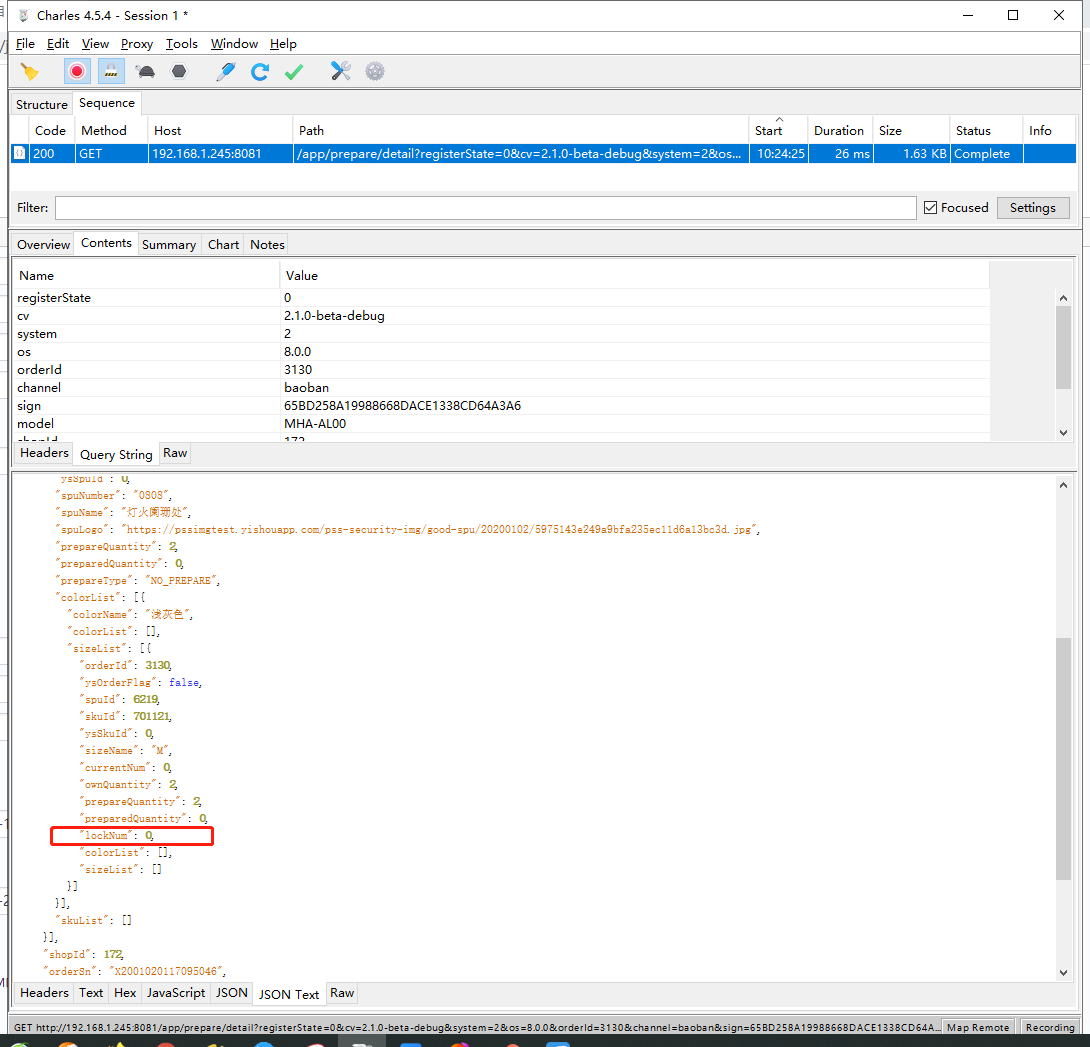Switch response view to Hex tab
The width and height of the screenshot is (1090, 1047).
[125, 993]
